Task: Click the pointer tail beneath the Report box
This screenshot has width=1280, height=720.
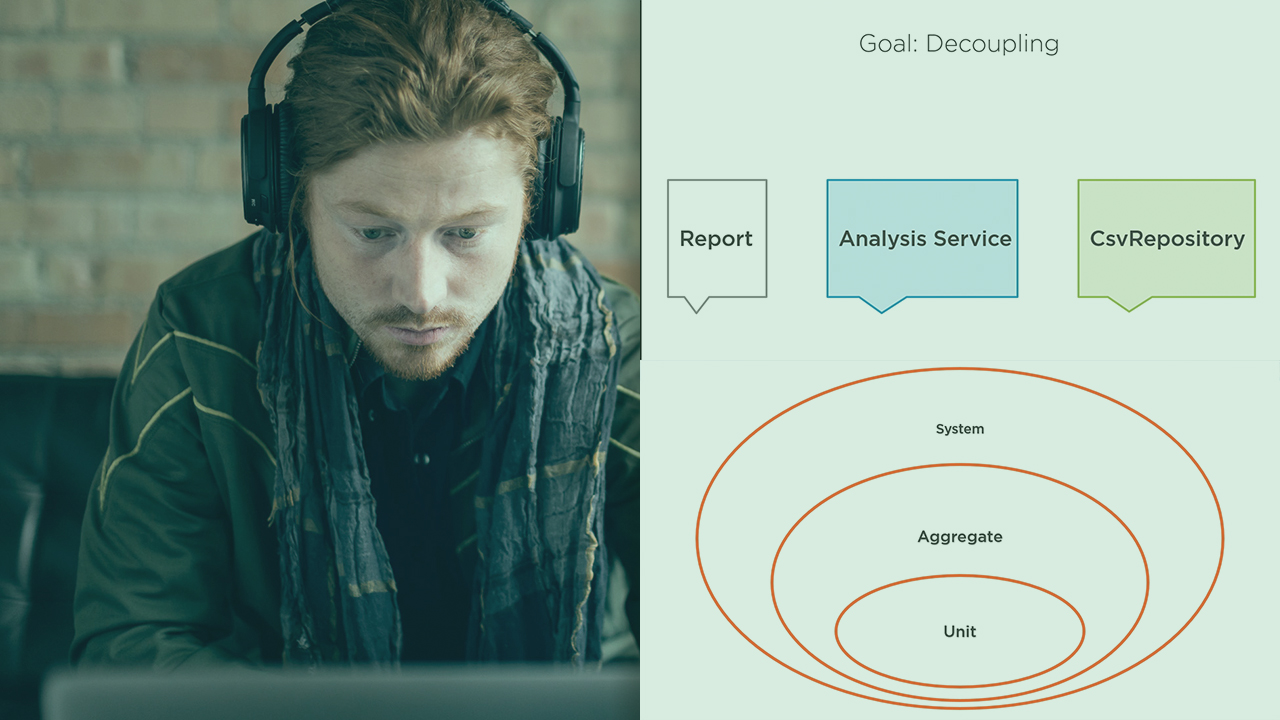Action: point(695,303)
